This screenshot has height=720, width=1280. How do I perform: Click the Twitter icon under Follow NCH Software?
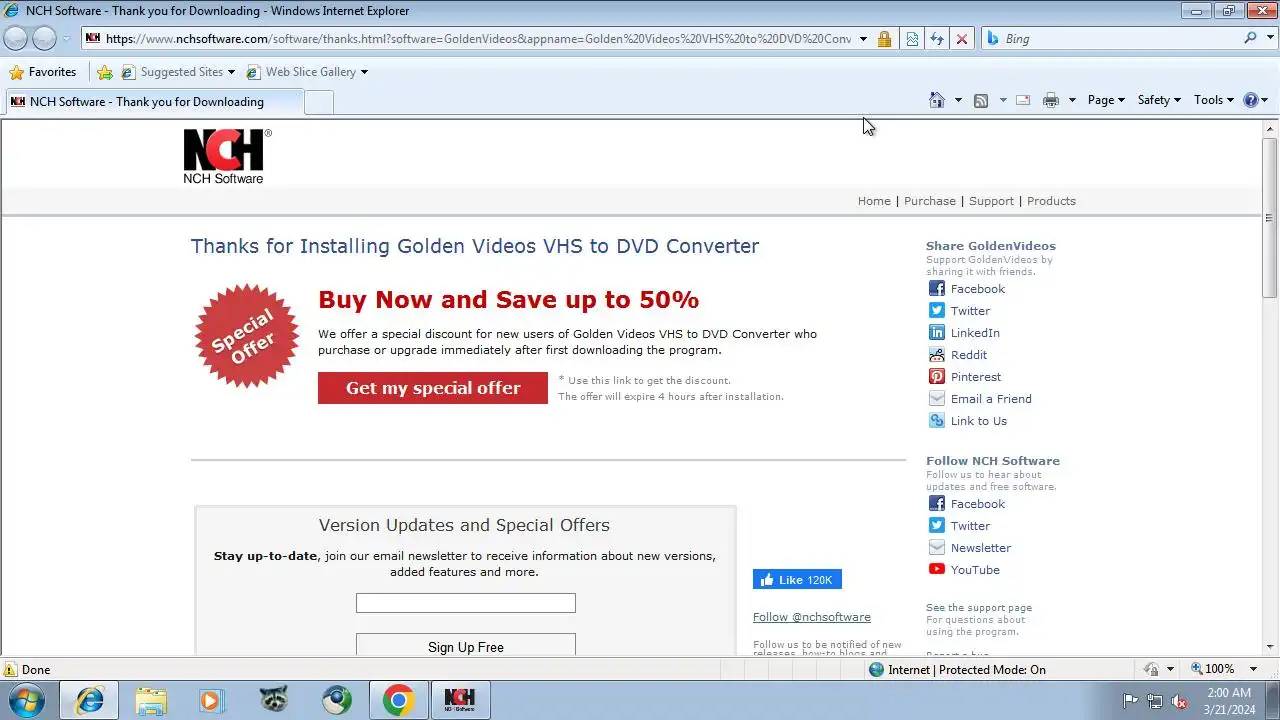(x=937, y=526)
